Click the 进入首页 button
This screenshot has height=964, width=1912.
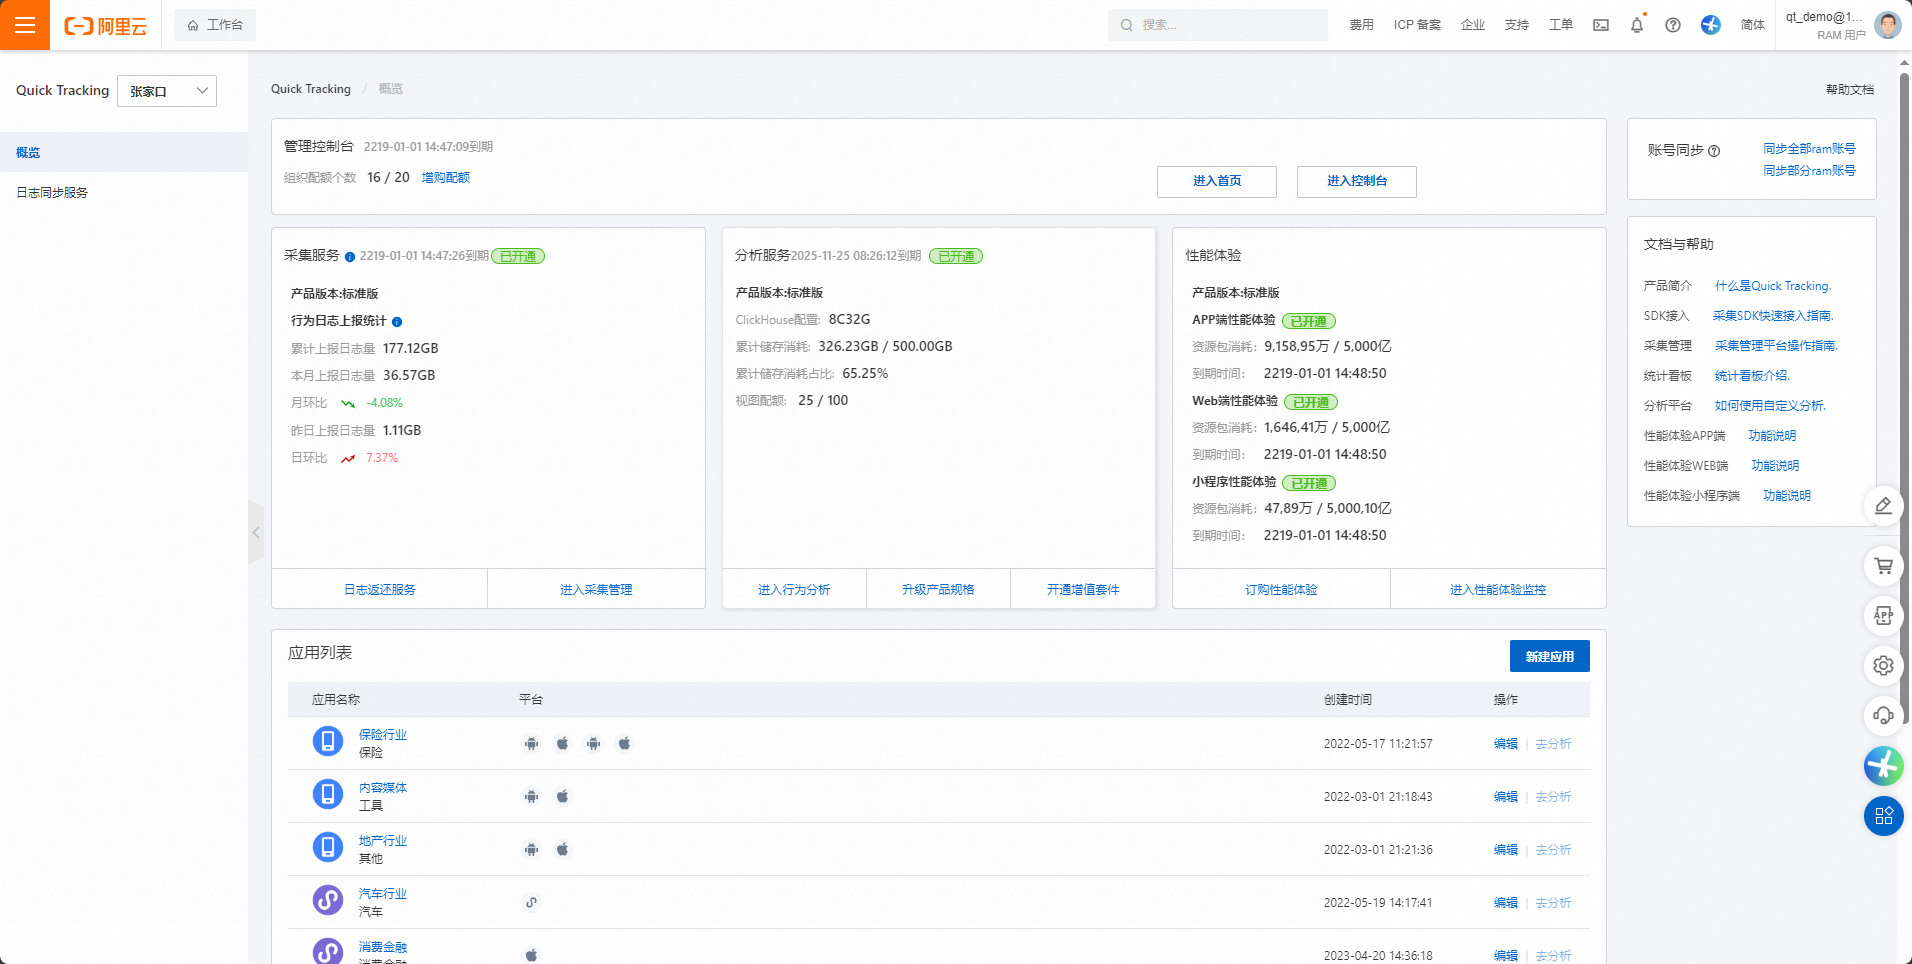point(1217,181)
